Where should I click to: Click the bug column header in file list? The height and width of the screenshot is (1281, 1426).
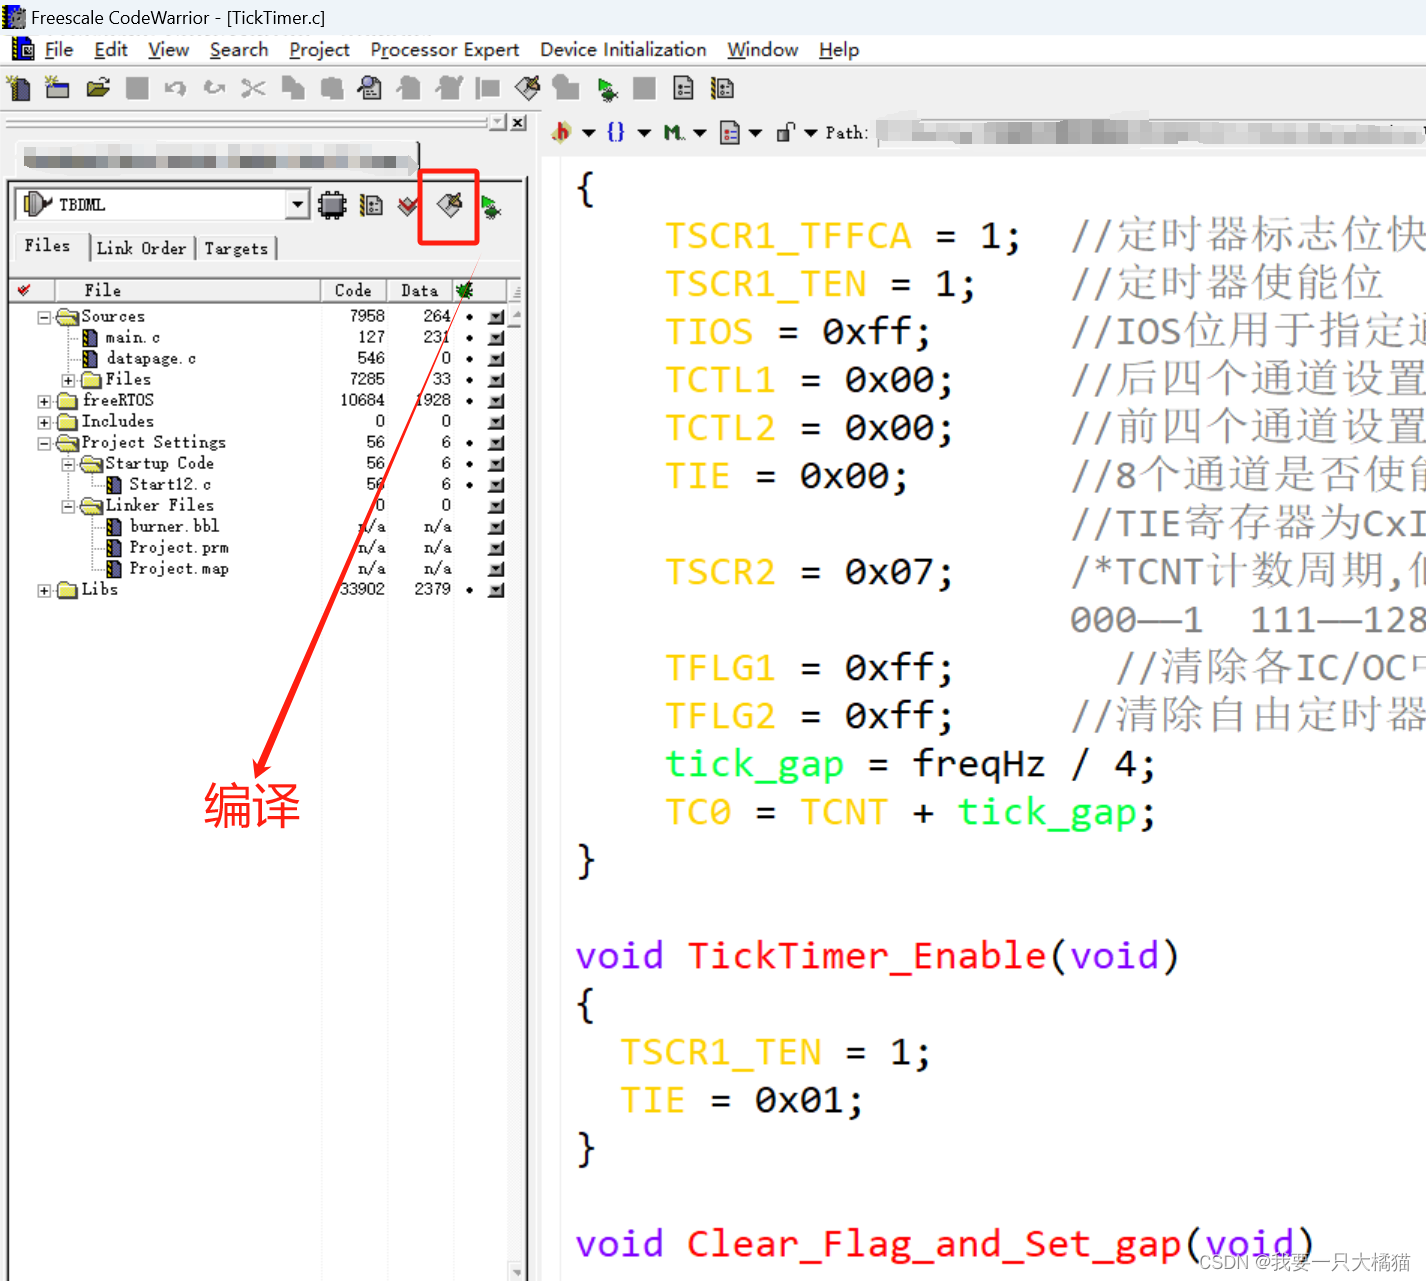click(464, 290)
